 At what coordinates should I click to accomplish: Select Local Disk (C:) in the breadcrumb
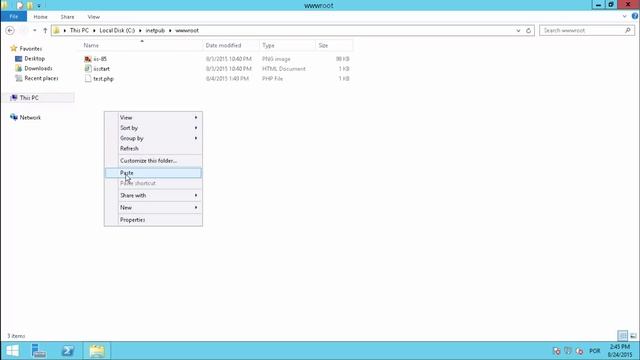(117, 31)
